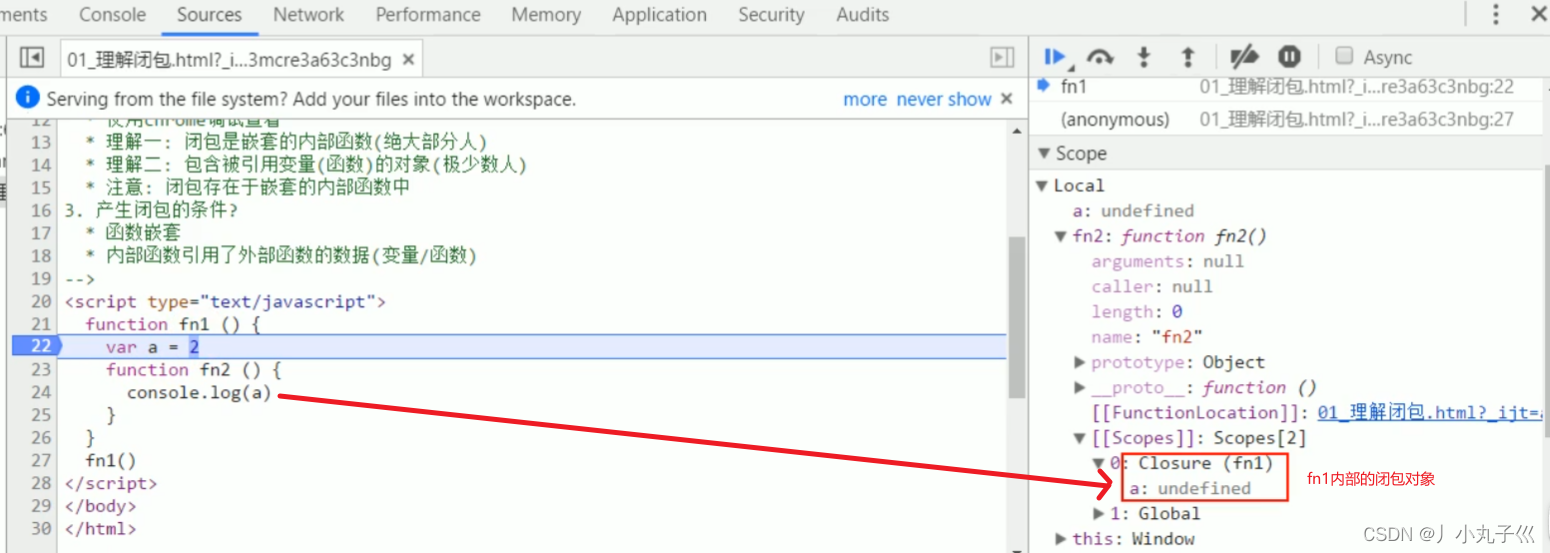Viewport: 1550px width, 553px height.
Task: Click the 'caller: null' property
Action: pyautogui.click(x=1152, y=286)
